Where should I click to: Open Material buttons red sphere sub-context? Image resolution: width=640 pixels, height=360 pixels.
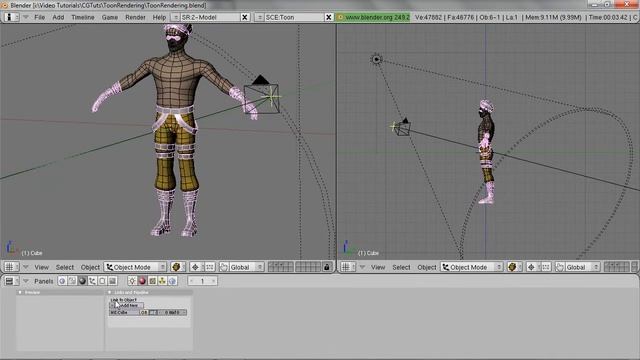pyautogui.click(x=142, y=281)
